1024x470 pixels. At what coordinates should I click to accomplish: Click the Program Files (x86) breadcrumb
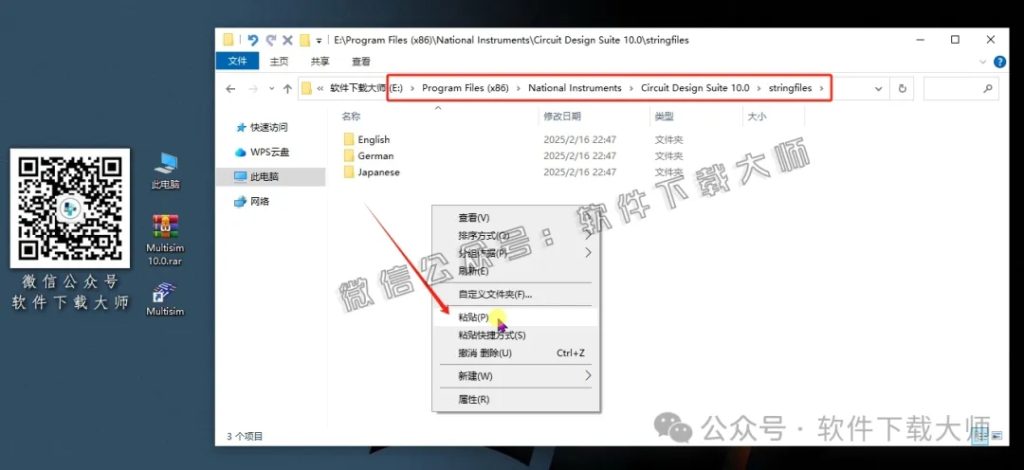(x=465, y=87)
